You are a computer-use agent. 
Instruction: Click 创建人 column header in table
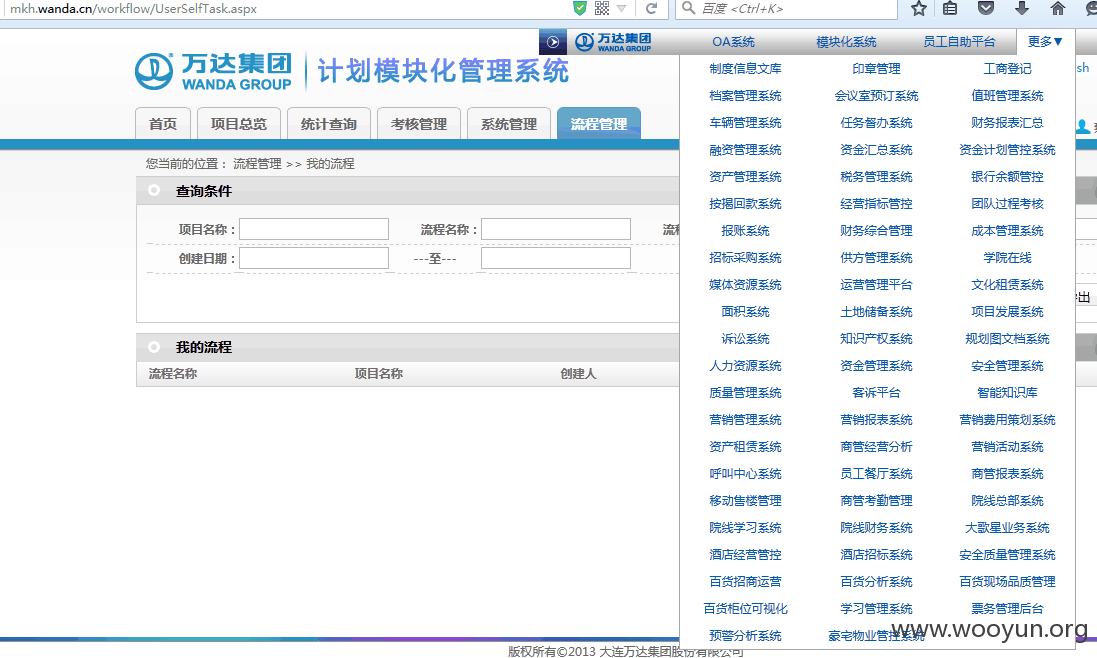(579, 374)
